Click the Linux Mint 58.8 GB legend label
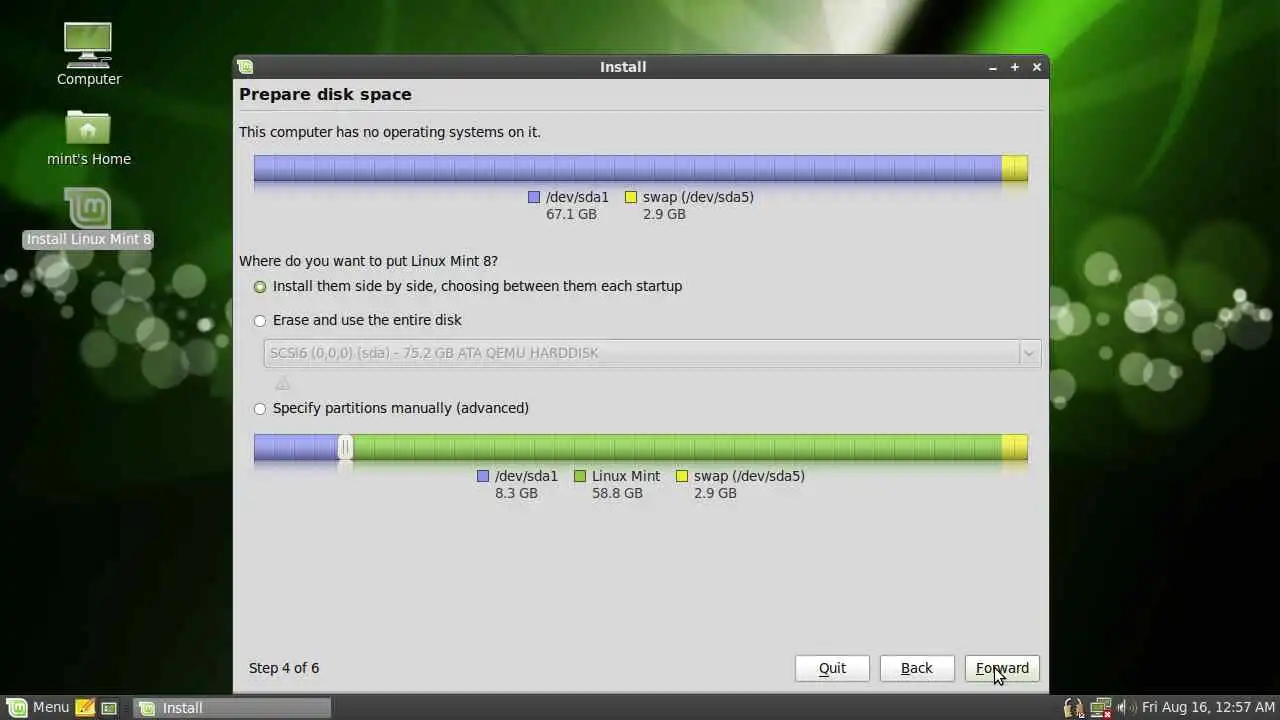This screenshot has width=1280, height=720. (x=617, y=484)
